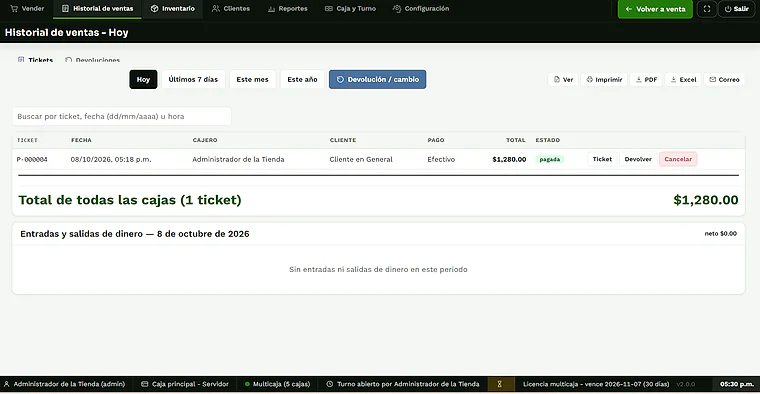Open the Historial de ventas tab
Image resolution: width=760 pixels, height=394 pixels.
click(97, 9)
